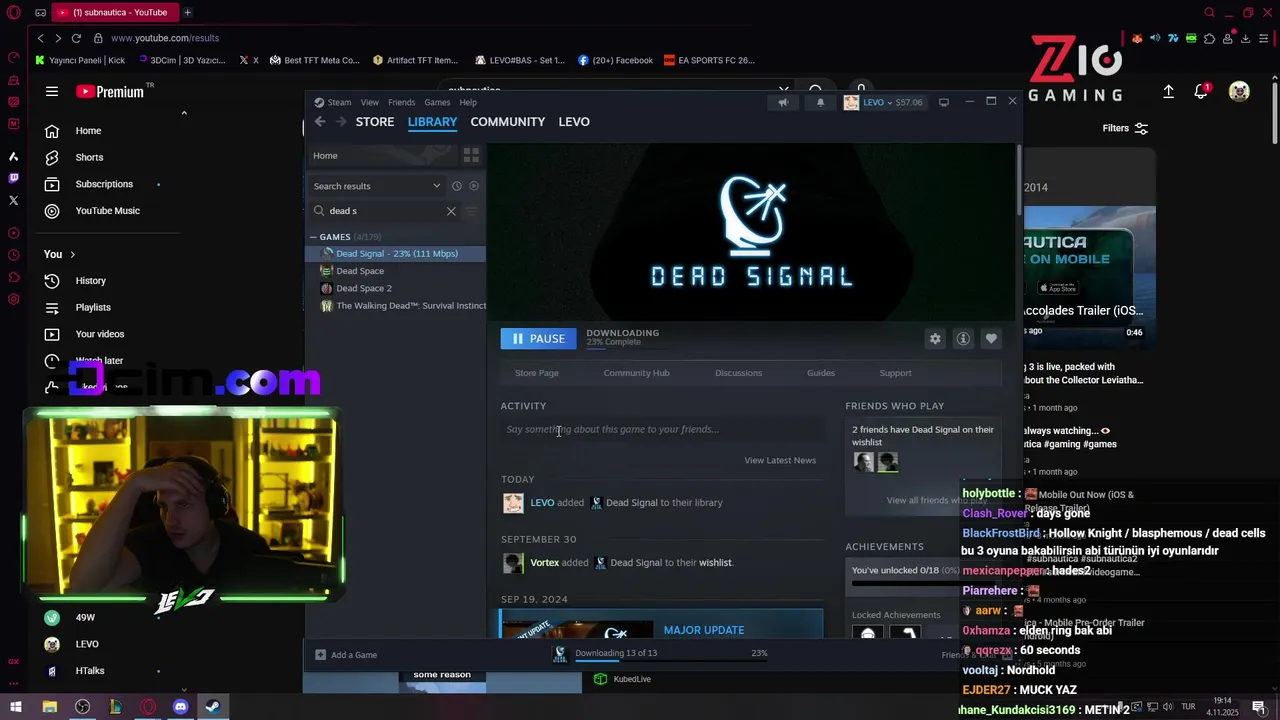Viewport: 1280px width, 720px height.
Task: Open Dead Signal game info icon
Action: click(x=963, y=339)
